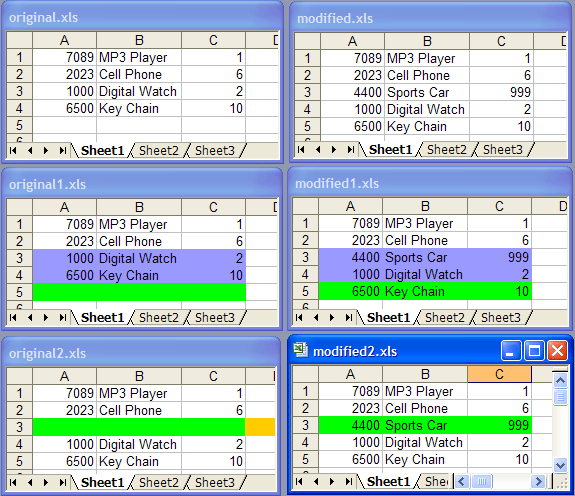Click modified1.xls title bar
Viewport: 575px width, 496px height.
tap(430, 183)
